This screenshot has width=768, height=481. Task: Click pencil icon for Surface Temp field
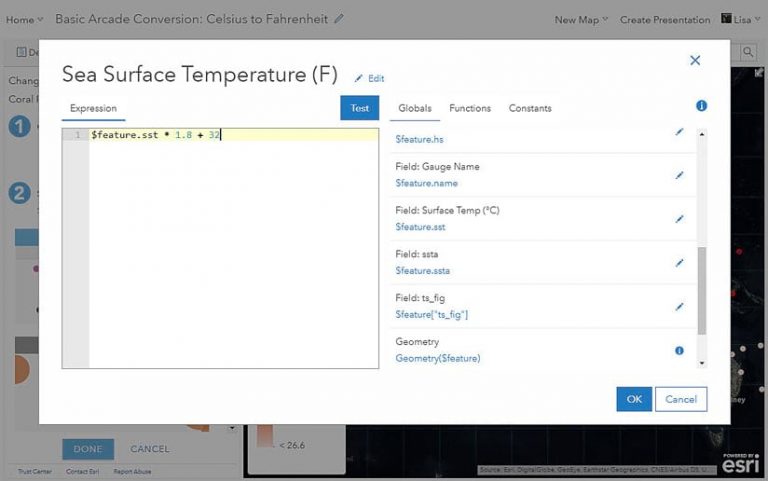tap(679, 219)
